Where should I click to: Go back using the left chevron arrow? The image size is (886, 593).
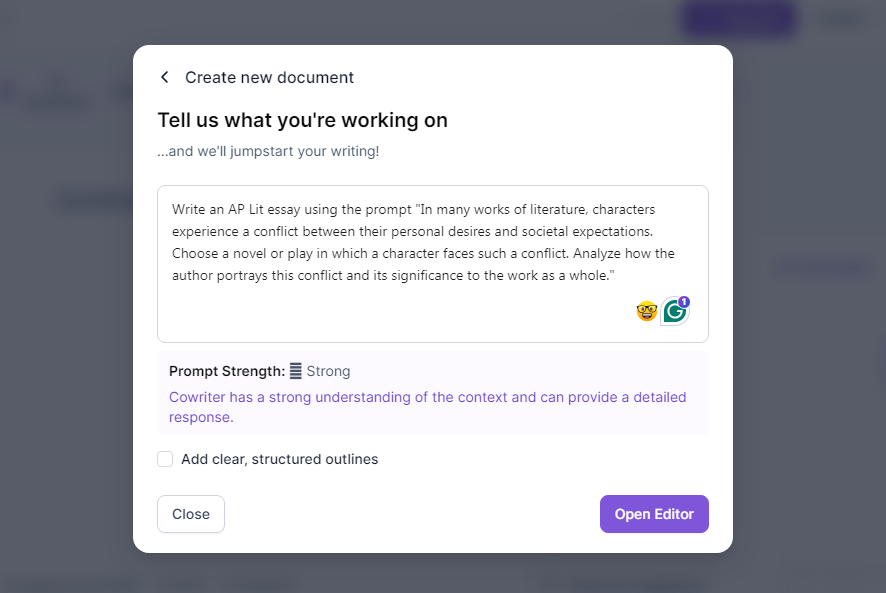164,77
